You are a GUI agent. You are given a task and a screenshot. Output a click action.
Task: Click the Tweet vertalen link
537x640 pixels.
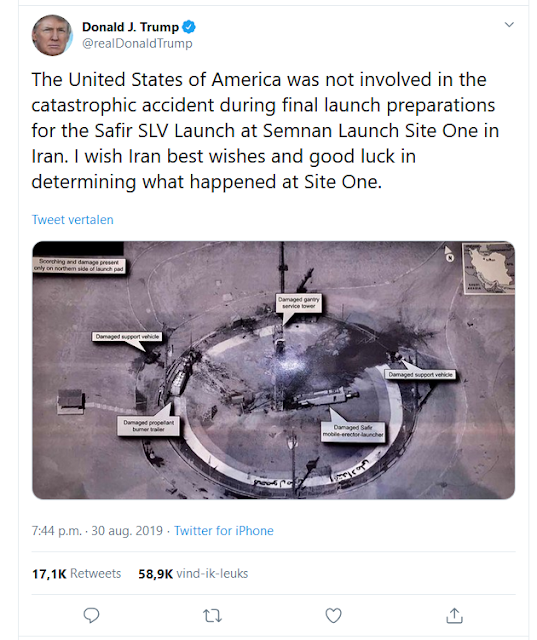pos(73,220)
